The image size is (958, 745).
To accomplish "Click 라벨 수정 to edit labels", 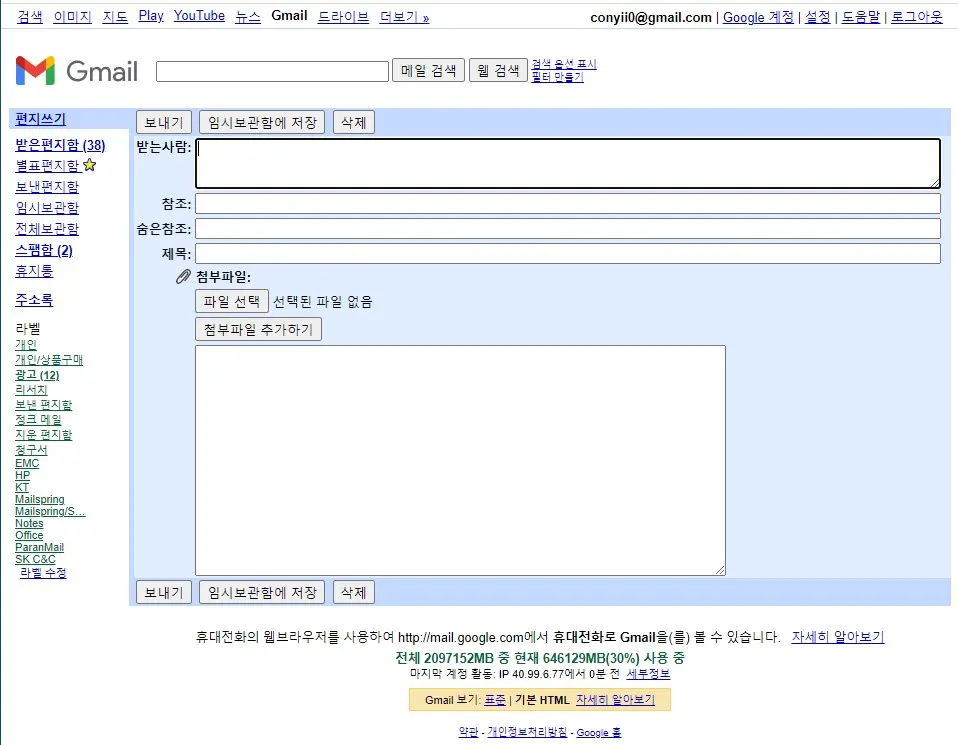I will point(43,573).
